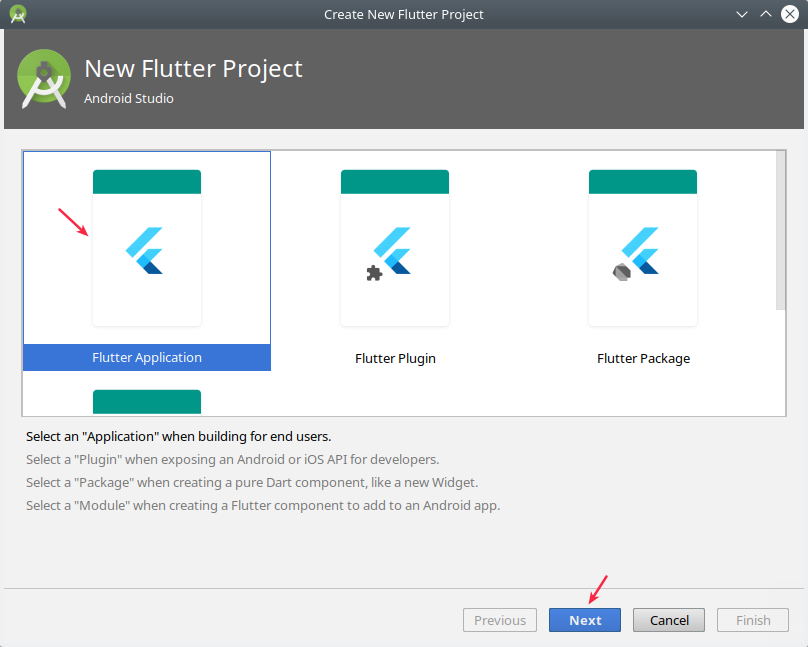This screenshot has width=808, height=647.
Task: Select the partially visible fourth project card
Action: (147, 402)
